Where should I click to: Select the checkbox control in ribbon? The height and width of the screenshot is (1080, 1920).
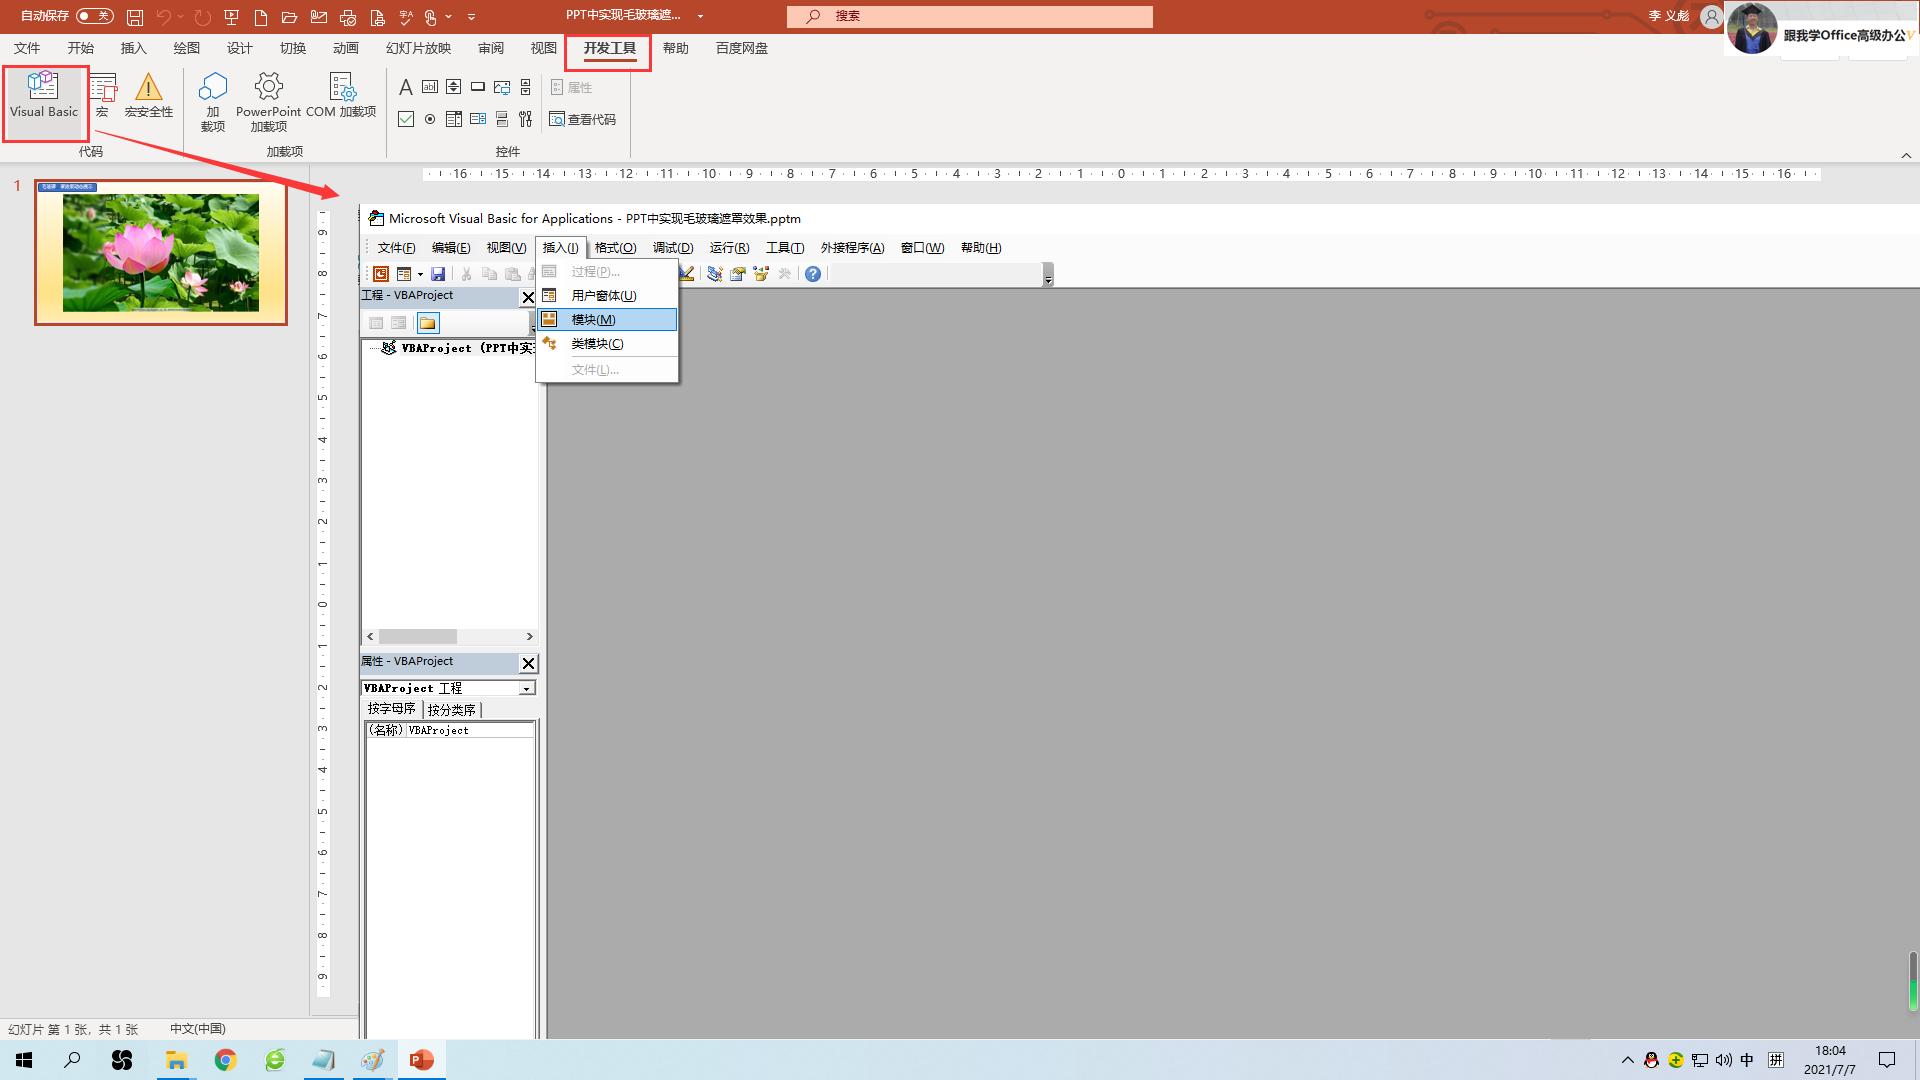point(405,119)
